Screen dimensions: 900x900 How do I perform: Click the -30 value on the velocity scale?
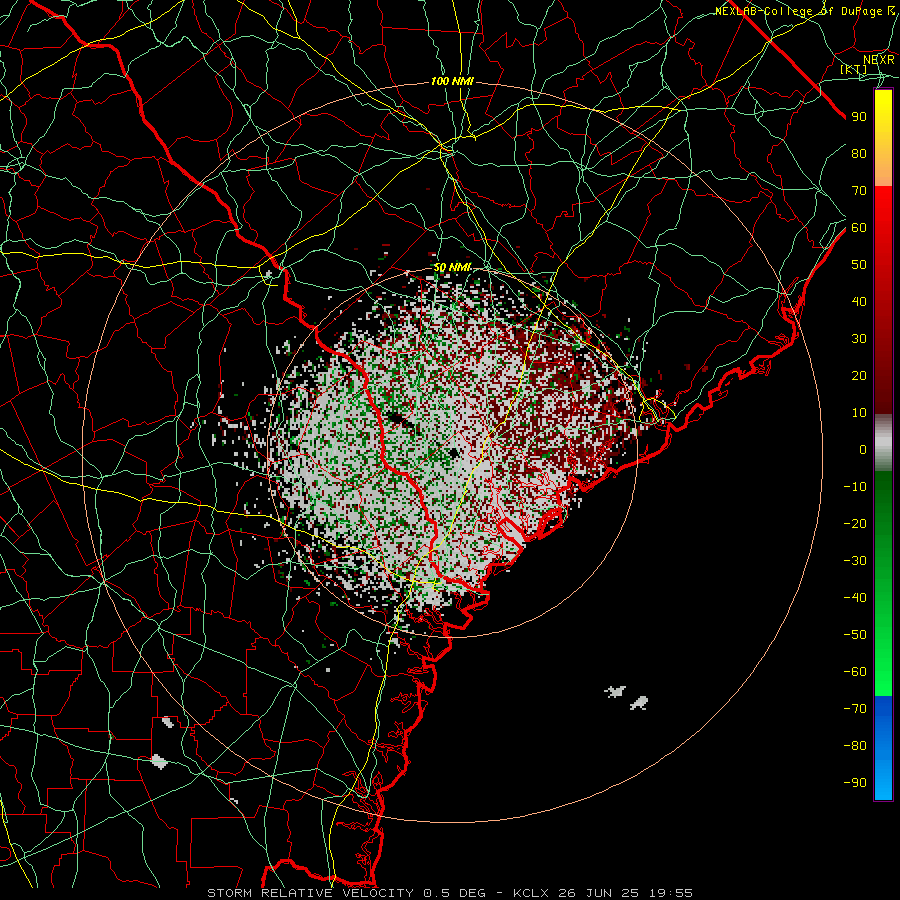(855, 561)
